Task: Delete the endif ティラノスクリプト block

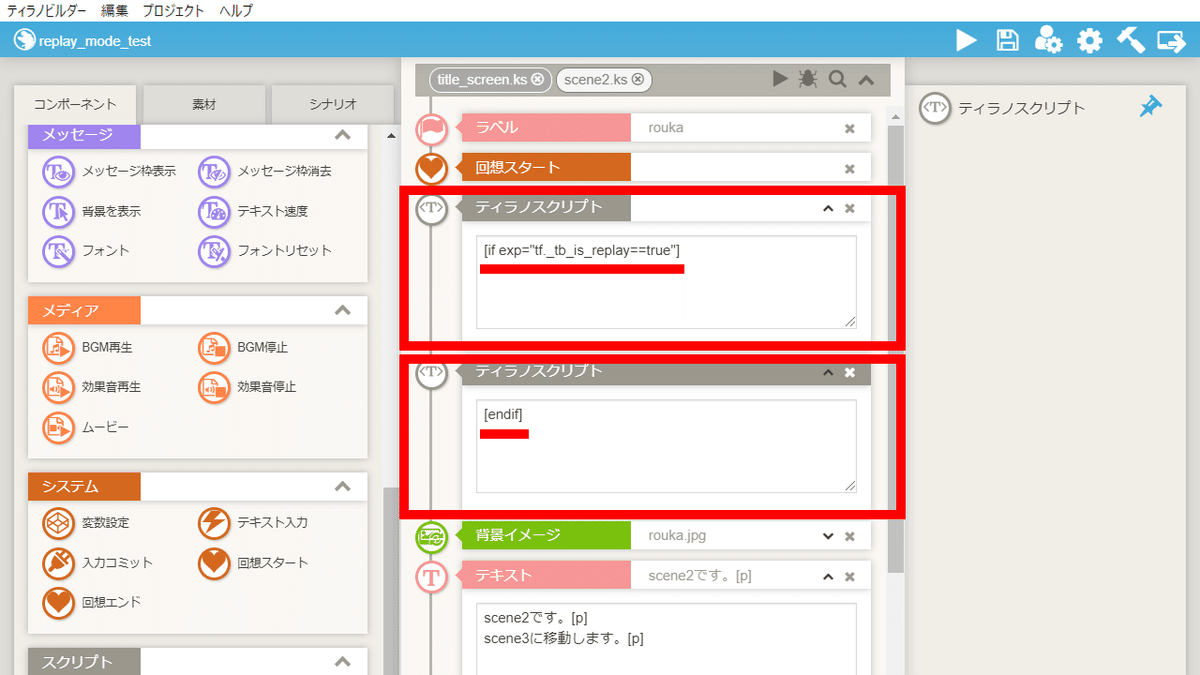Action: pyautogui.click(x=850, y=372)
